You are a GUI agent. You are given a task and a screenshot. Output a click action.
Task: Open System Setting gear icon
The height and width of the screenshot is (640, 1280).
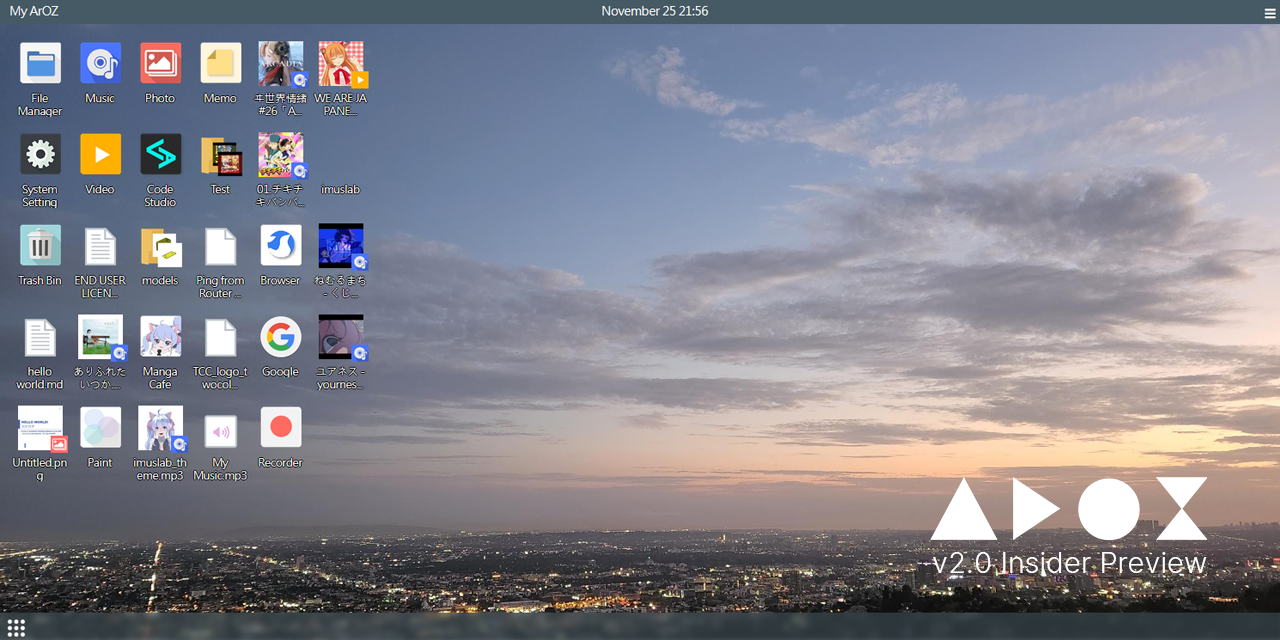pos(40,155)
